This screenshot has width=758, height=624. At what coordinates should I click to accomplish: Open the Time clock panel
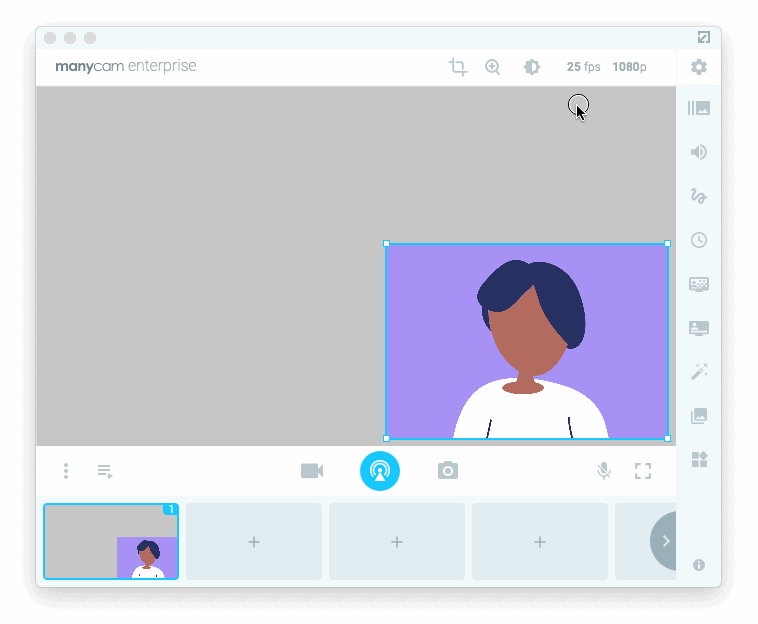pos(699,240)
